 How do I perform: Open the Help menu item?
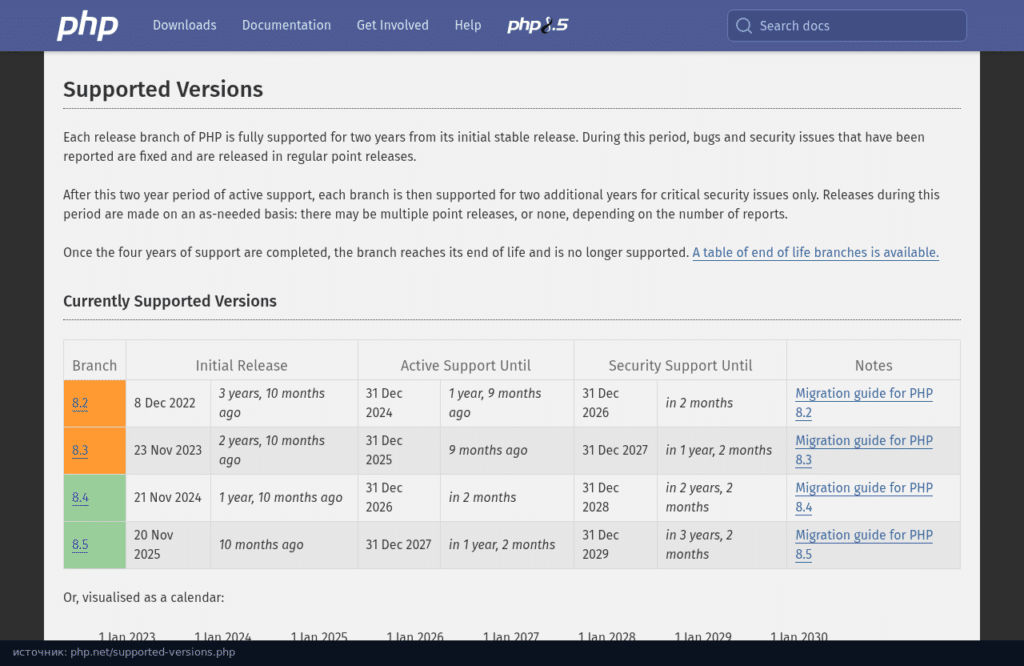(468, 25)
